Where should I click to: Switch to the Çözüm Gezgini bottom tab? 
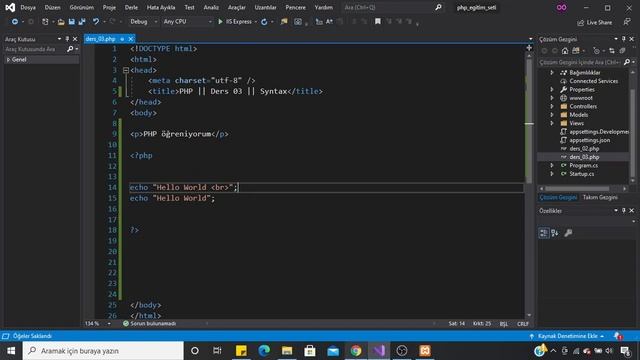[x=558, y=198]
